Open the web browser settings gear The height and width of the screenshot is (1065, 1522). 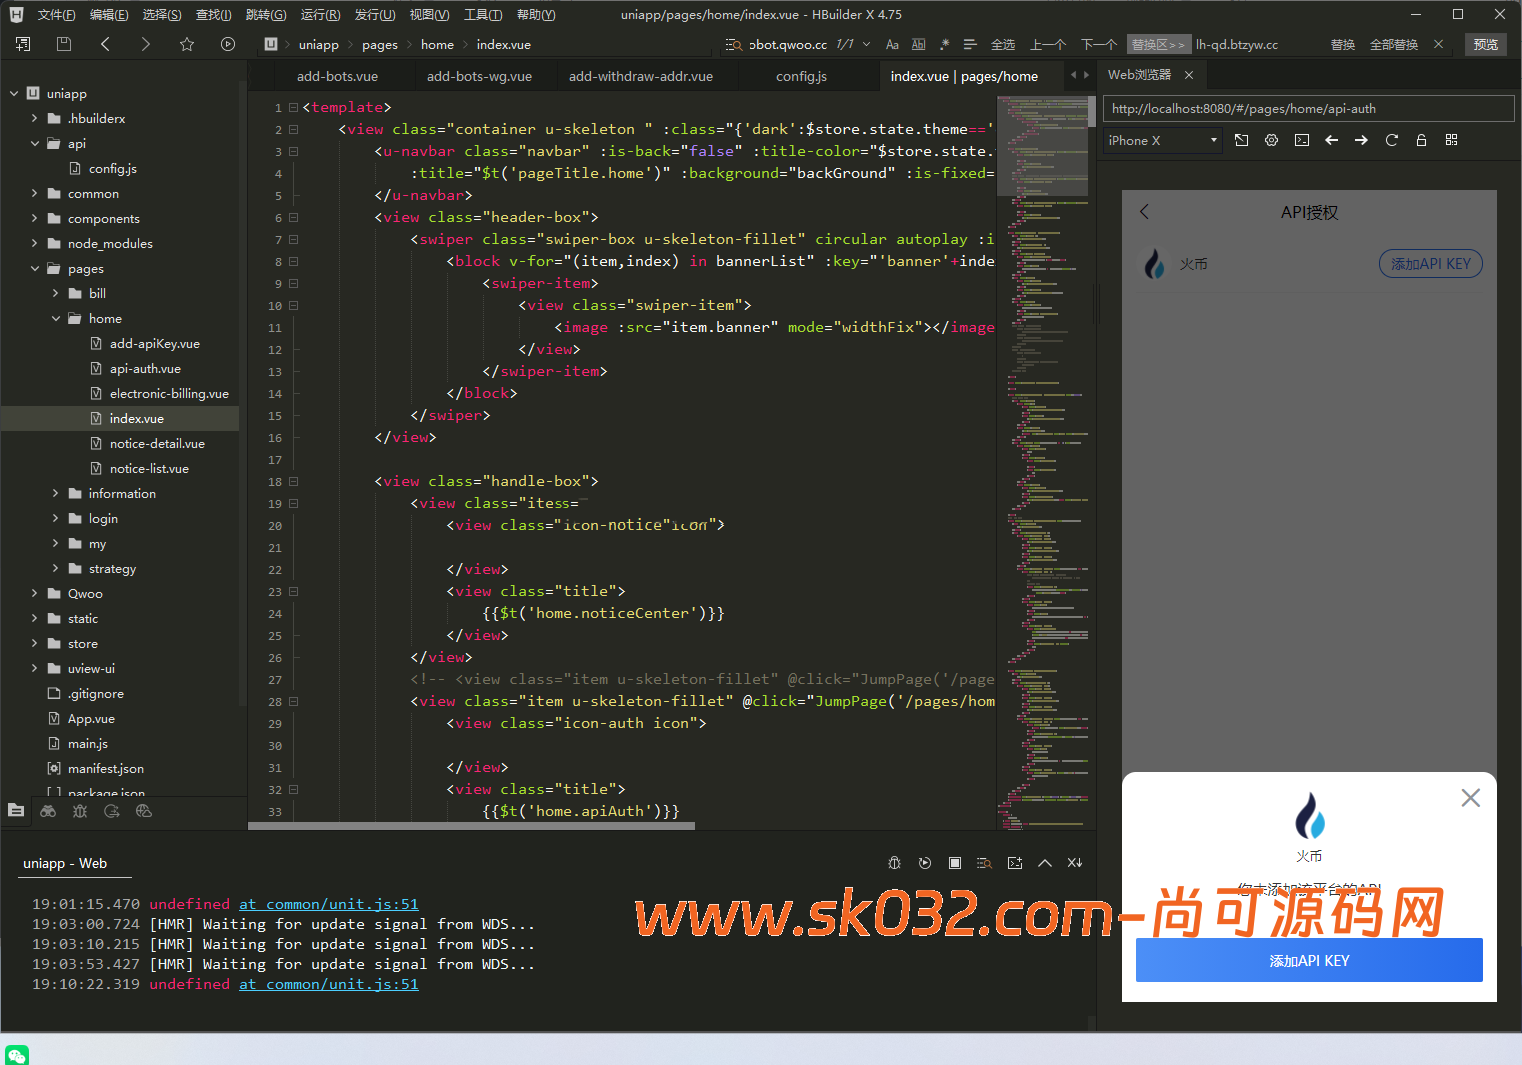pyautogui.click(x=1271, y=140)
